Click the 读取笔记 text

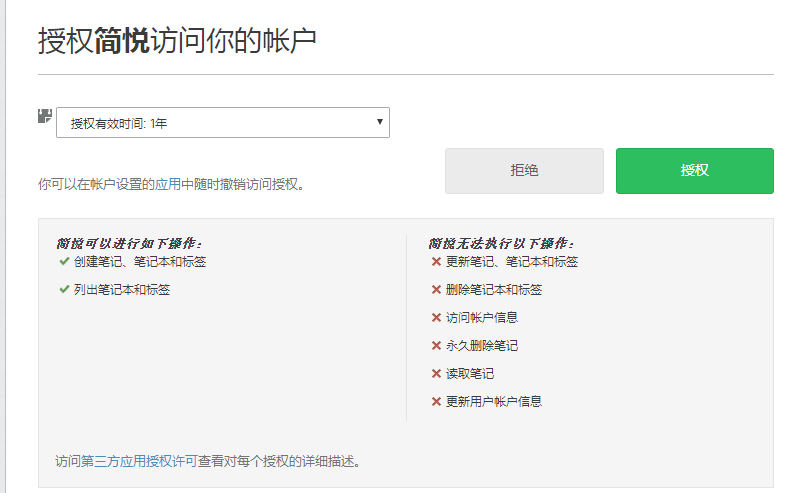point(470,374)
